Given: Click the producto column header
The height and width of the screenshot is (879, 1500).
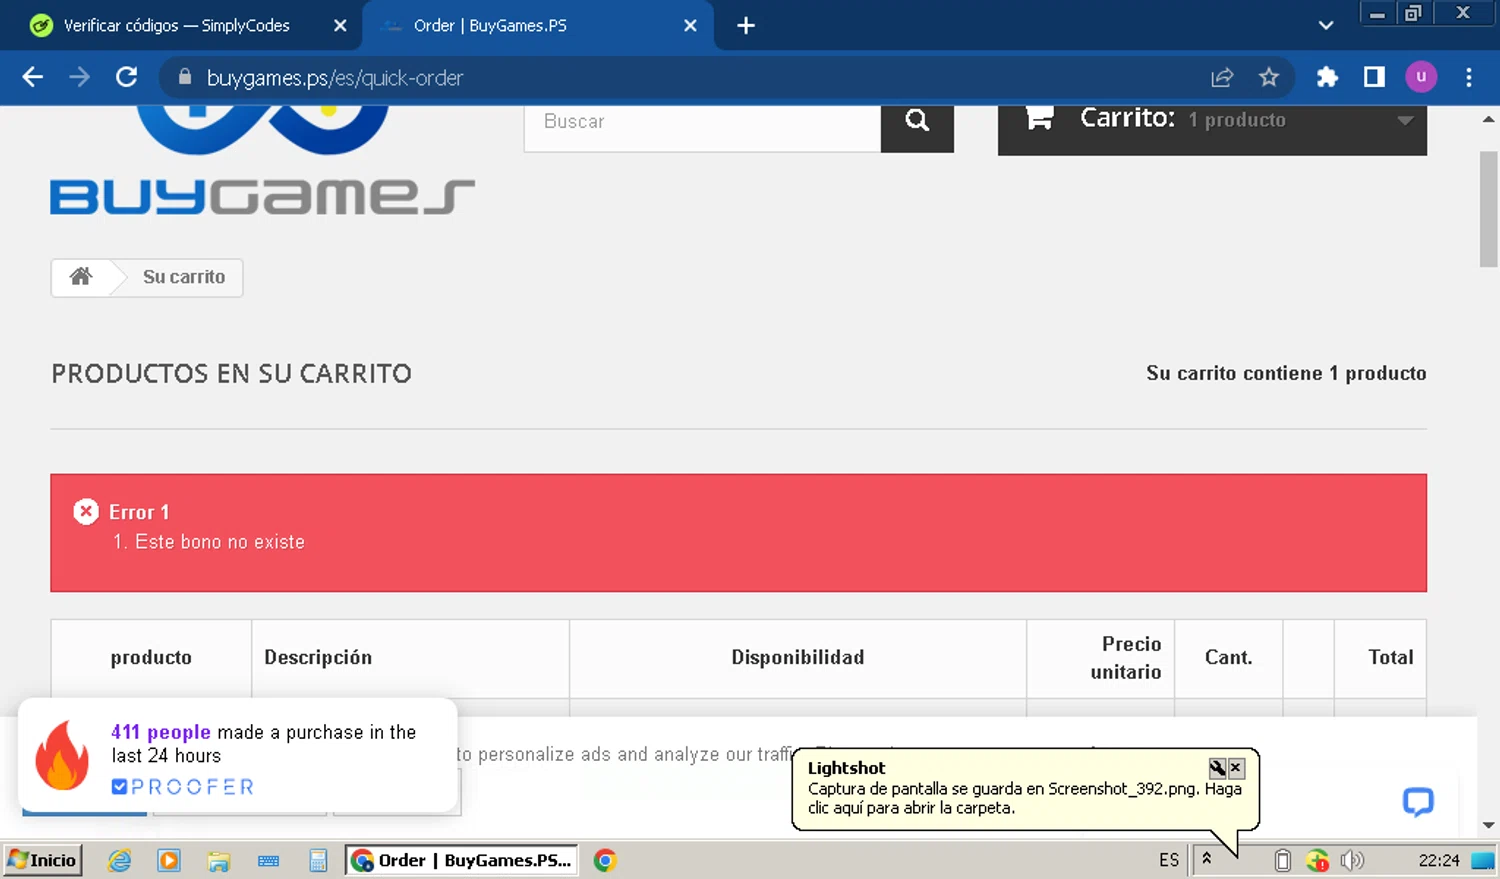Looking at the screenshot, I should coord(151,657).
